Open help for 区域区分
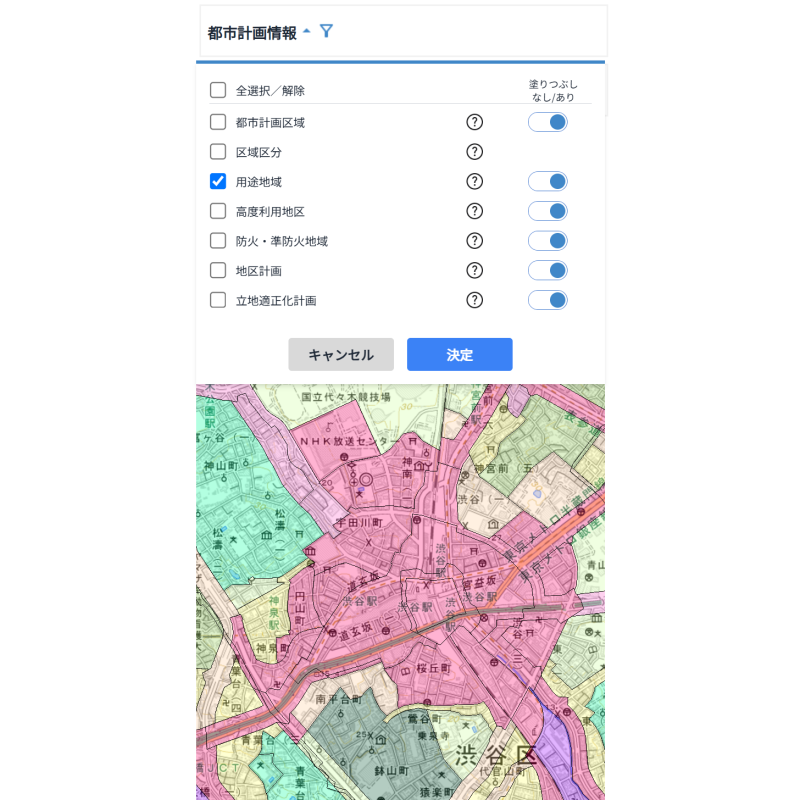Viewport: 800px width, 800px height. 475,152
